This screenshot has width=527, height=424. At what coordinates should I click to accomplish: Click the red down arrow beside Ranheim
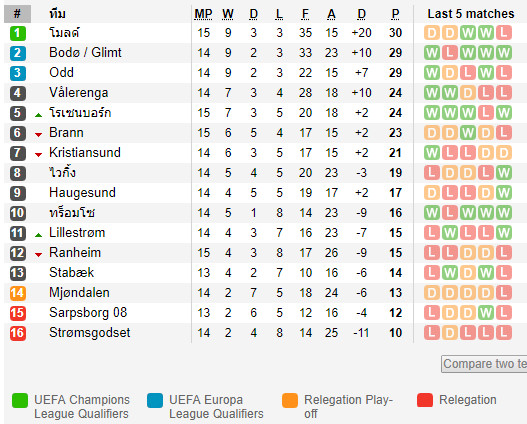point(38,255)
